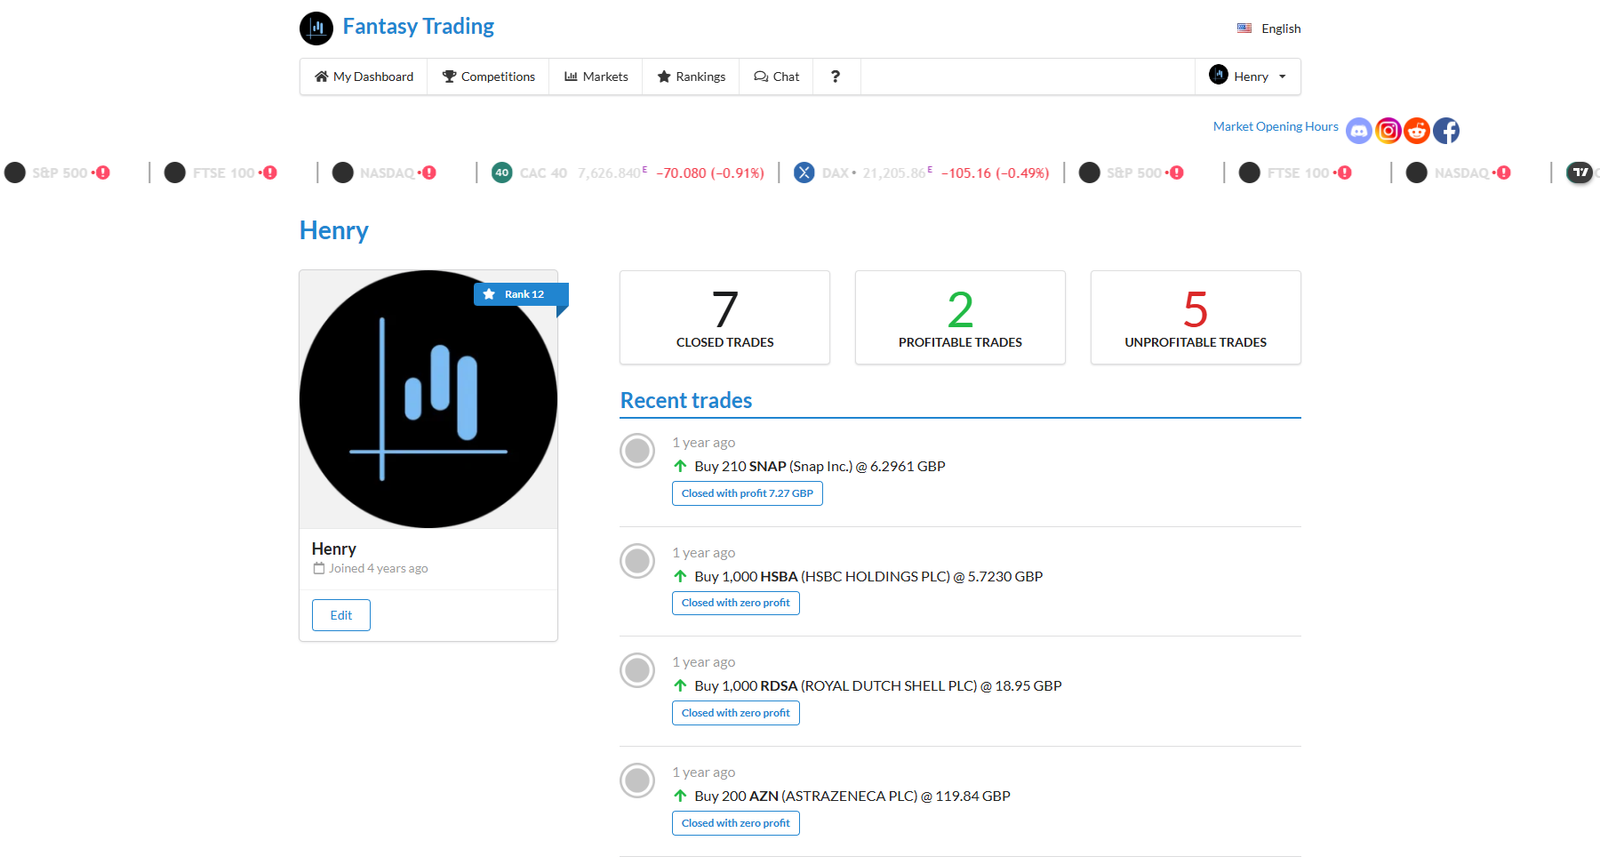Open the Reddit social icon
Image resolution: width=1600 pixels, height=857 pixels.
pos(1417,131)
